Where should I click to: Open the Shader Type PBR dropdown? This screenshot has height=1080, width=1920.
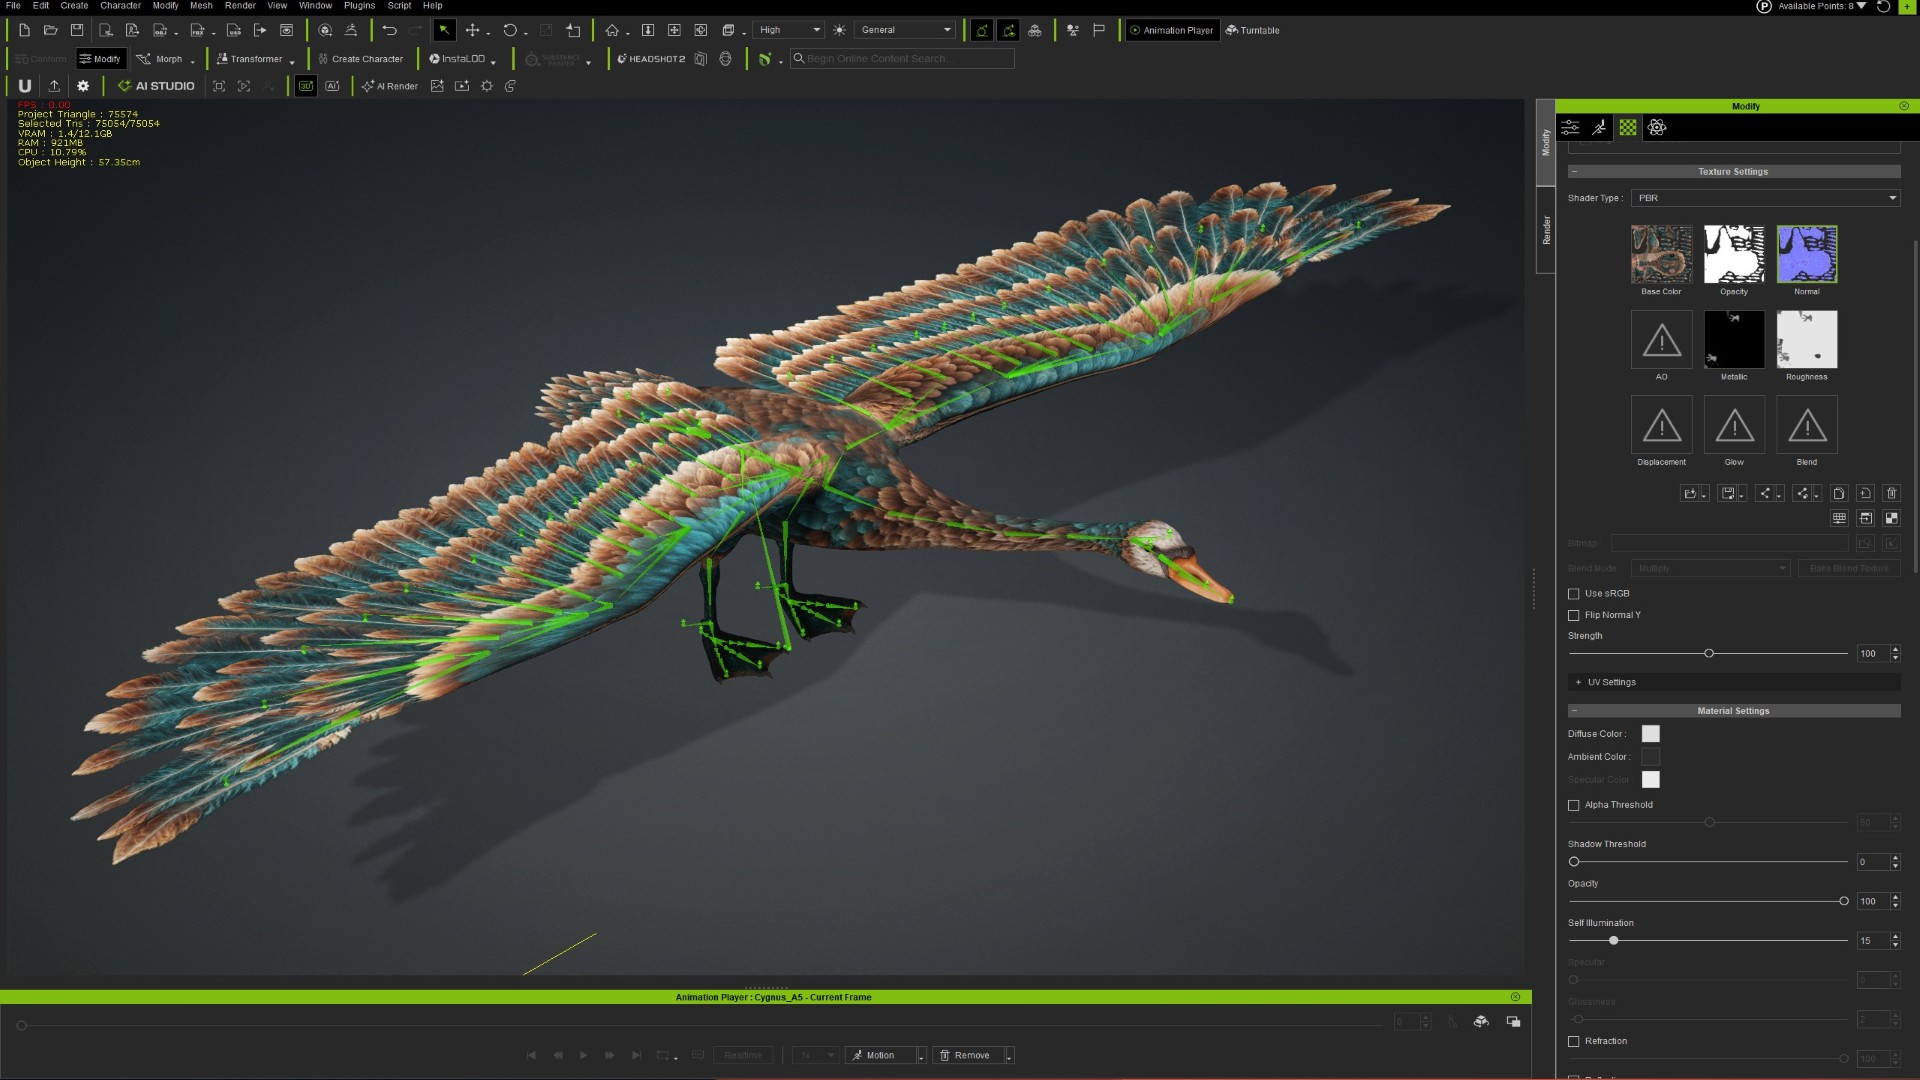coord(1765,198)
